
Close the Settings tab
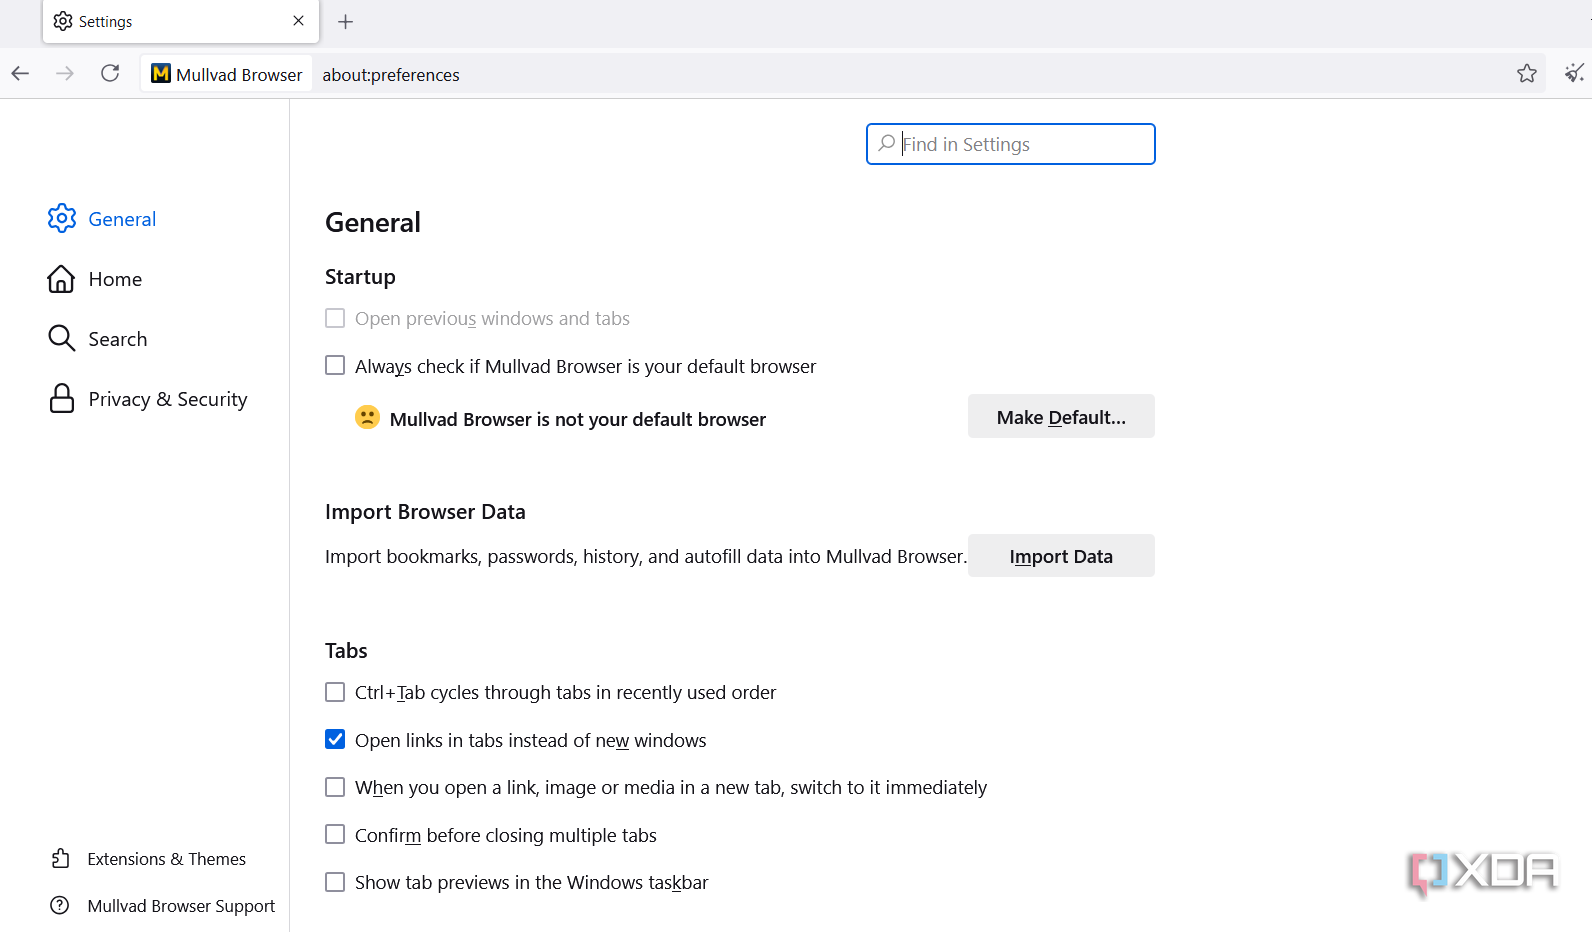click(298, 21)
